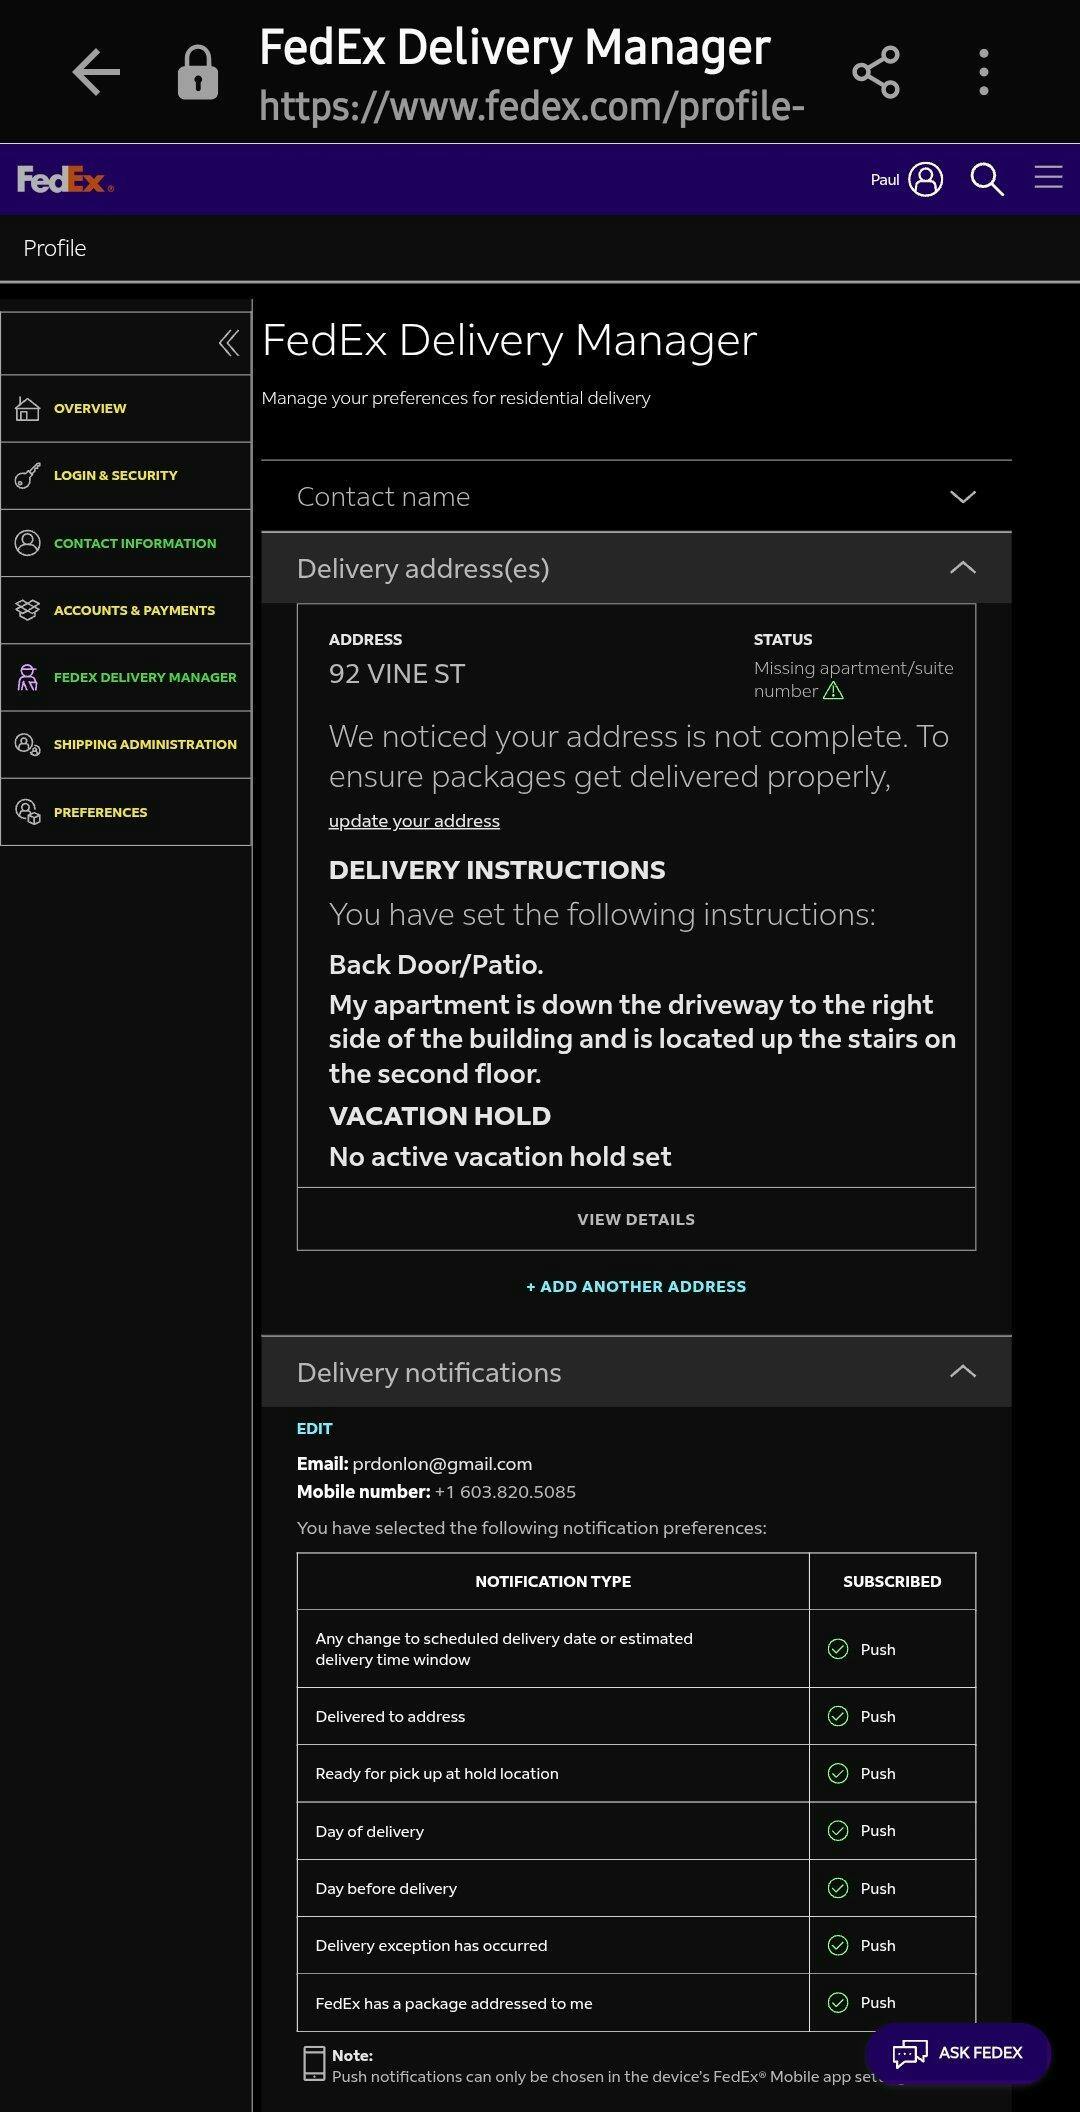Viewport: 1080px width, 2112px height.
Task: Click the FedEx logo
Action: click(65, 180)
